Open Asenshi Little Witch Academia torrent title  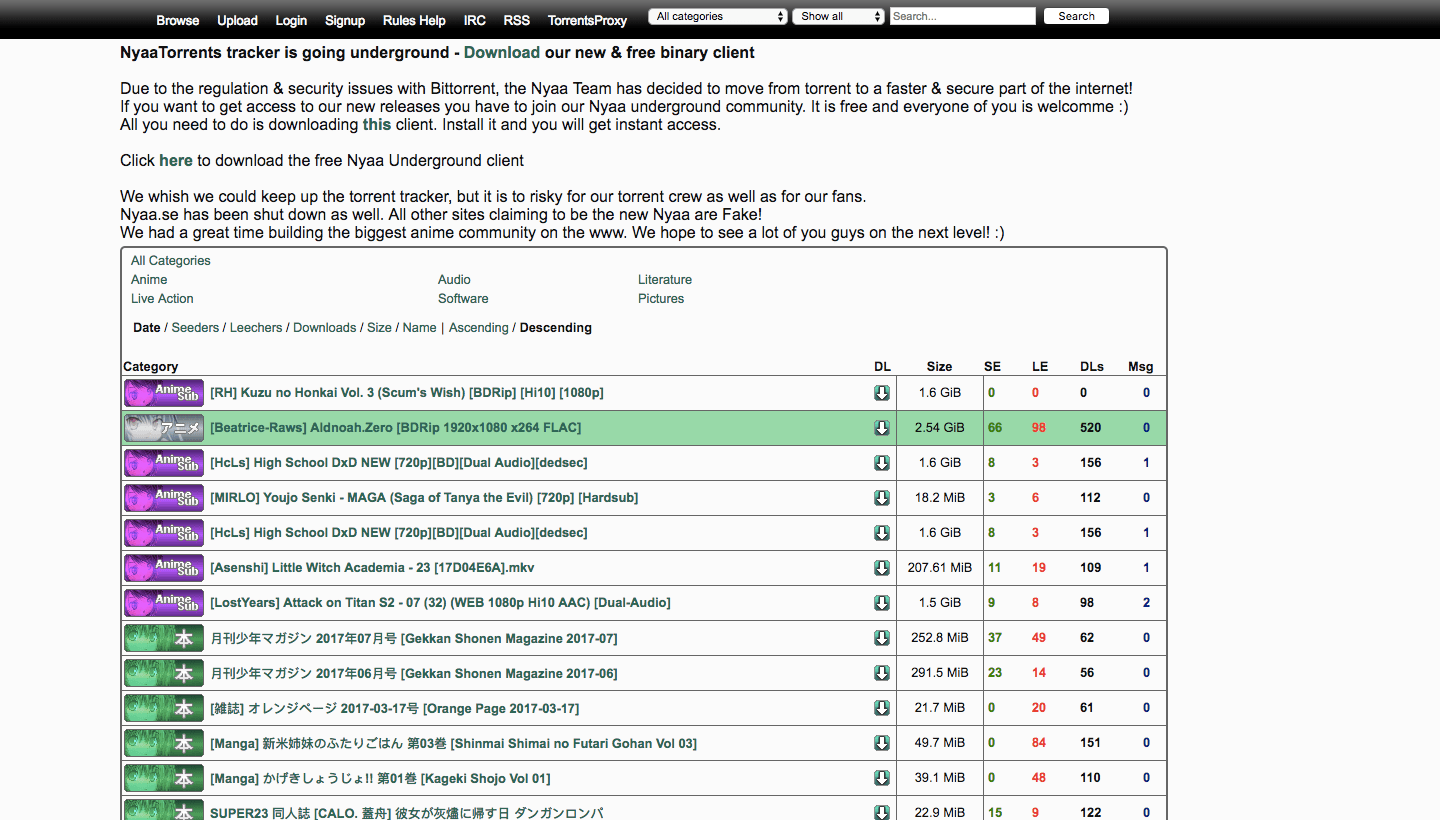pyautogui.click(x=372, y=568)
